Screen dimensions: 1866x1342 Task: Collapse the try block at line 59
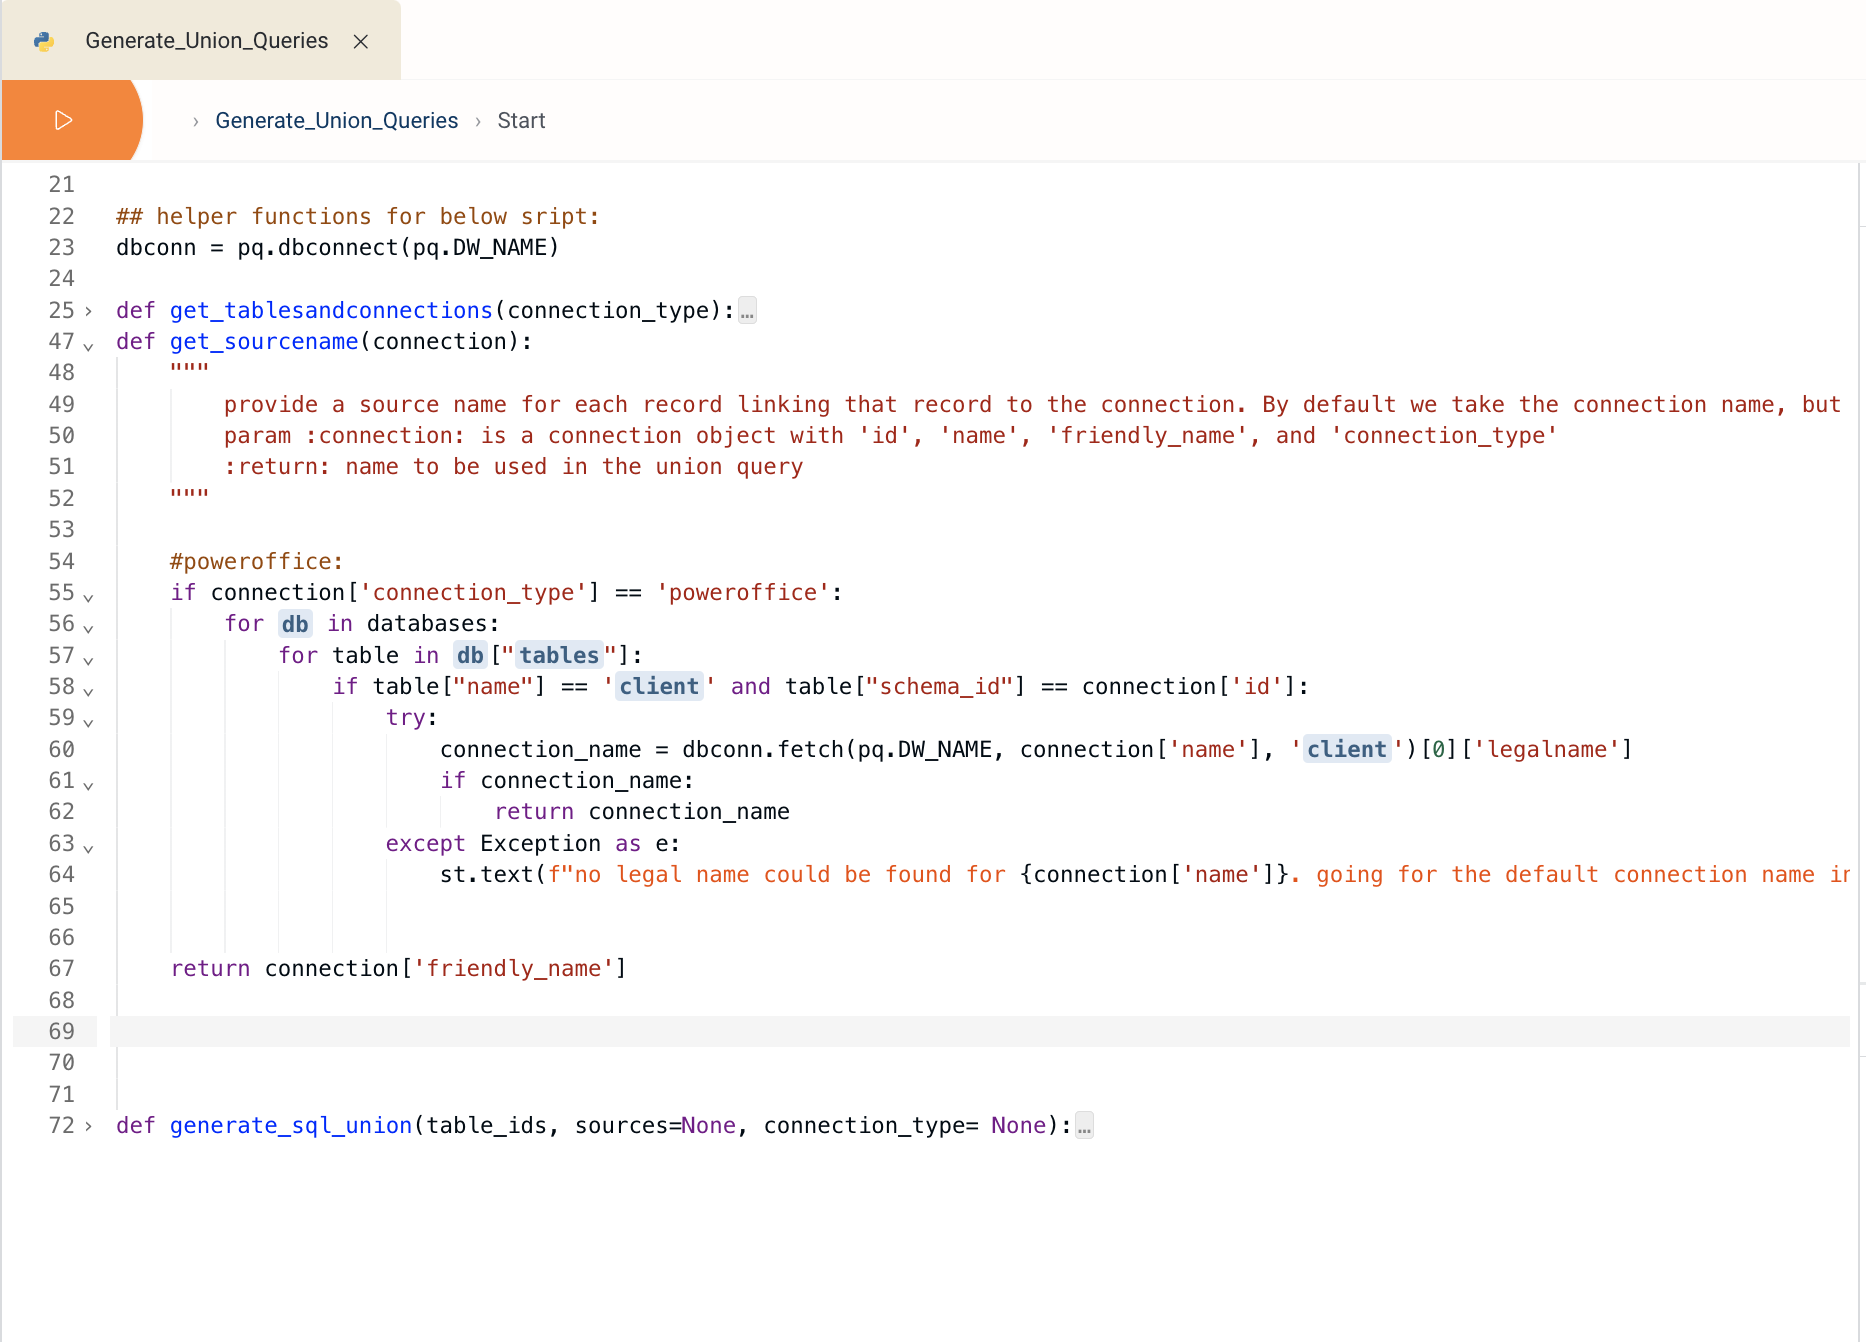88,722
